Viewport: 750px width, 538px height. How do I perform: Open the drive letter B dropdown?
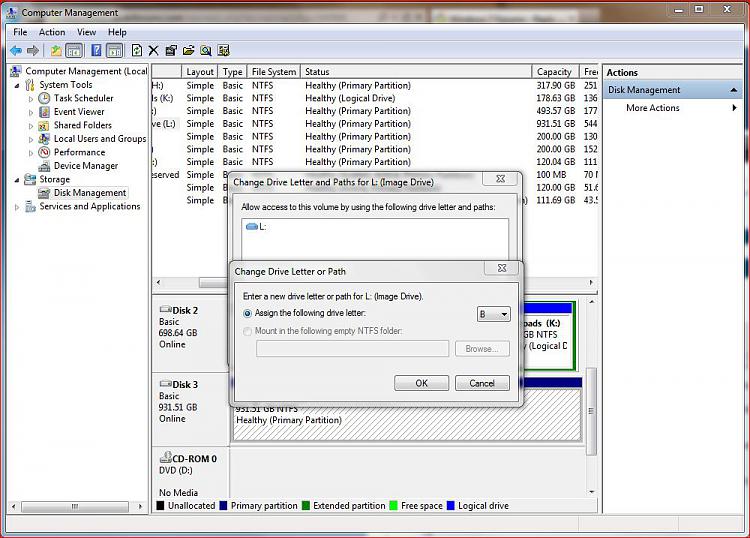(x=494, y=314)
